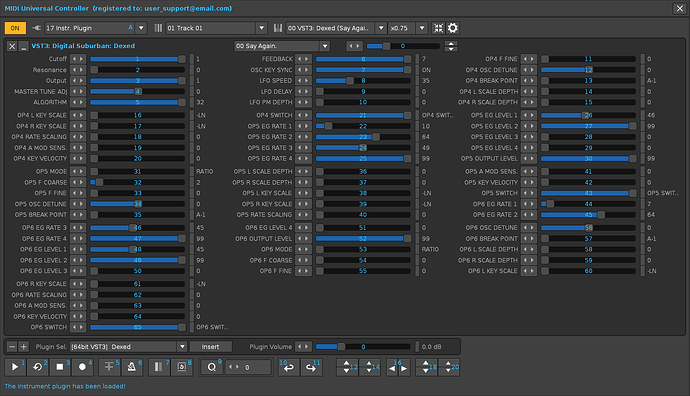Image resolution: width=690 pixels, height=396 pixels.
Task: Click arrow stepper for OP5 F COARSE
Action: point(78,183)
